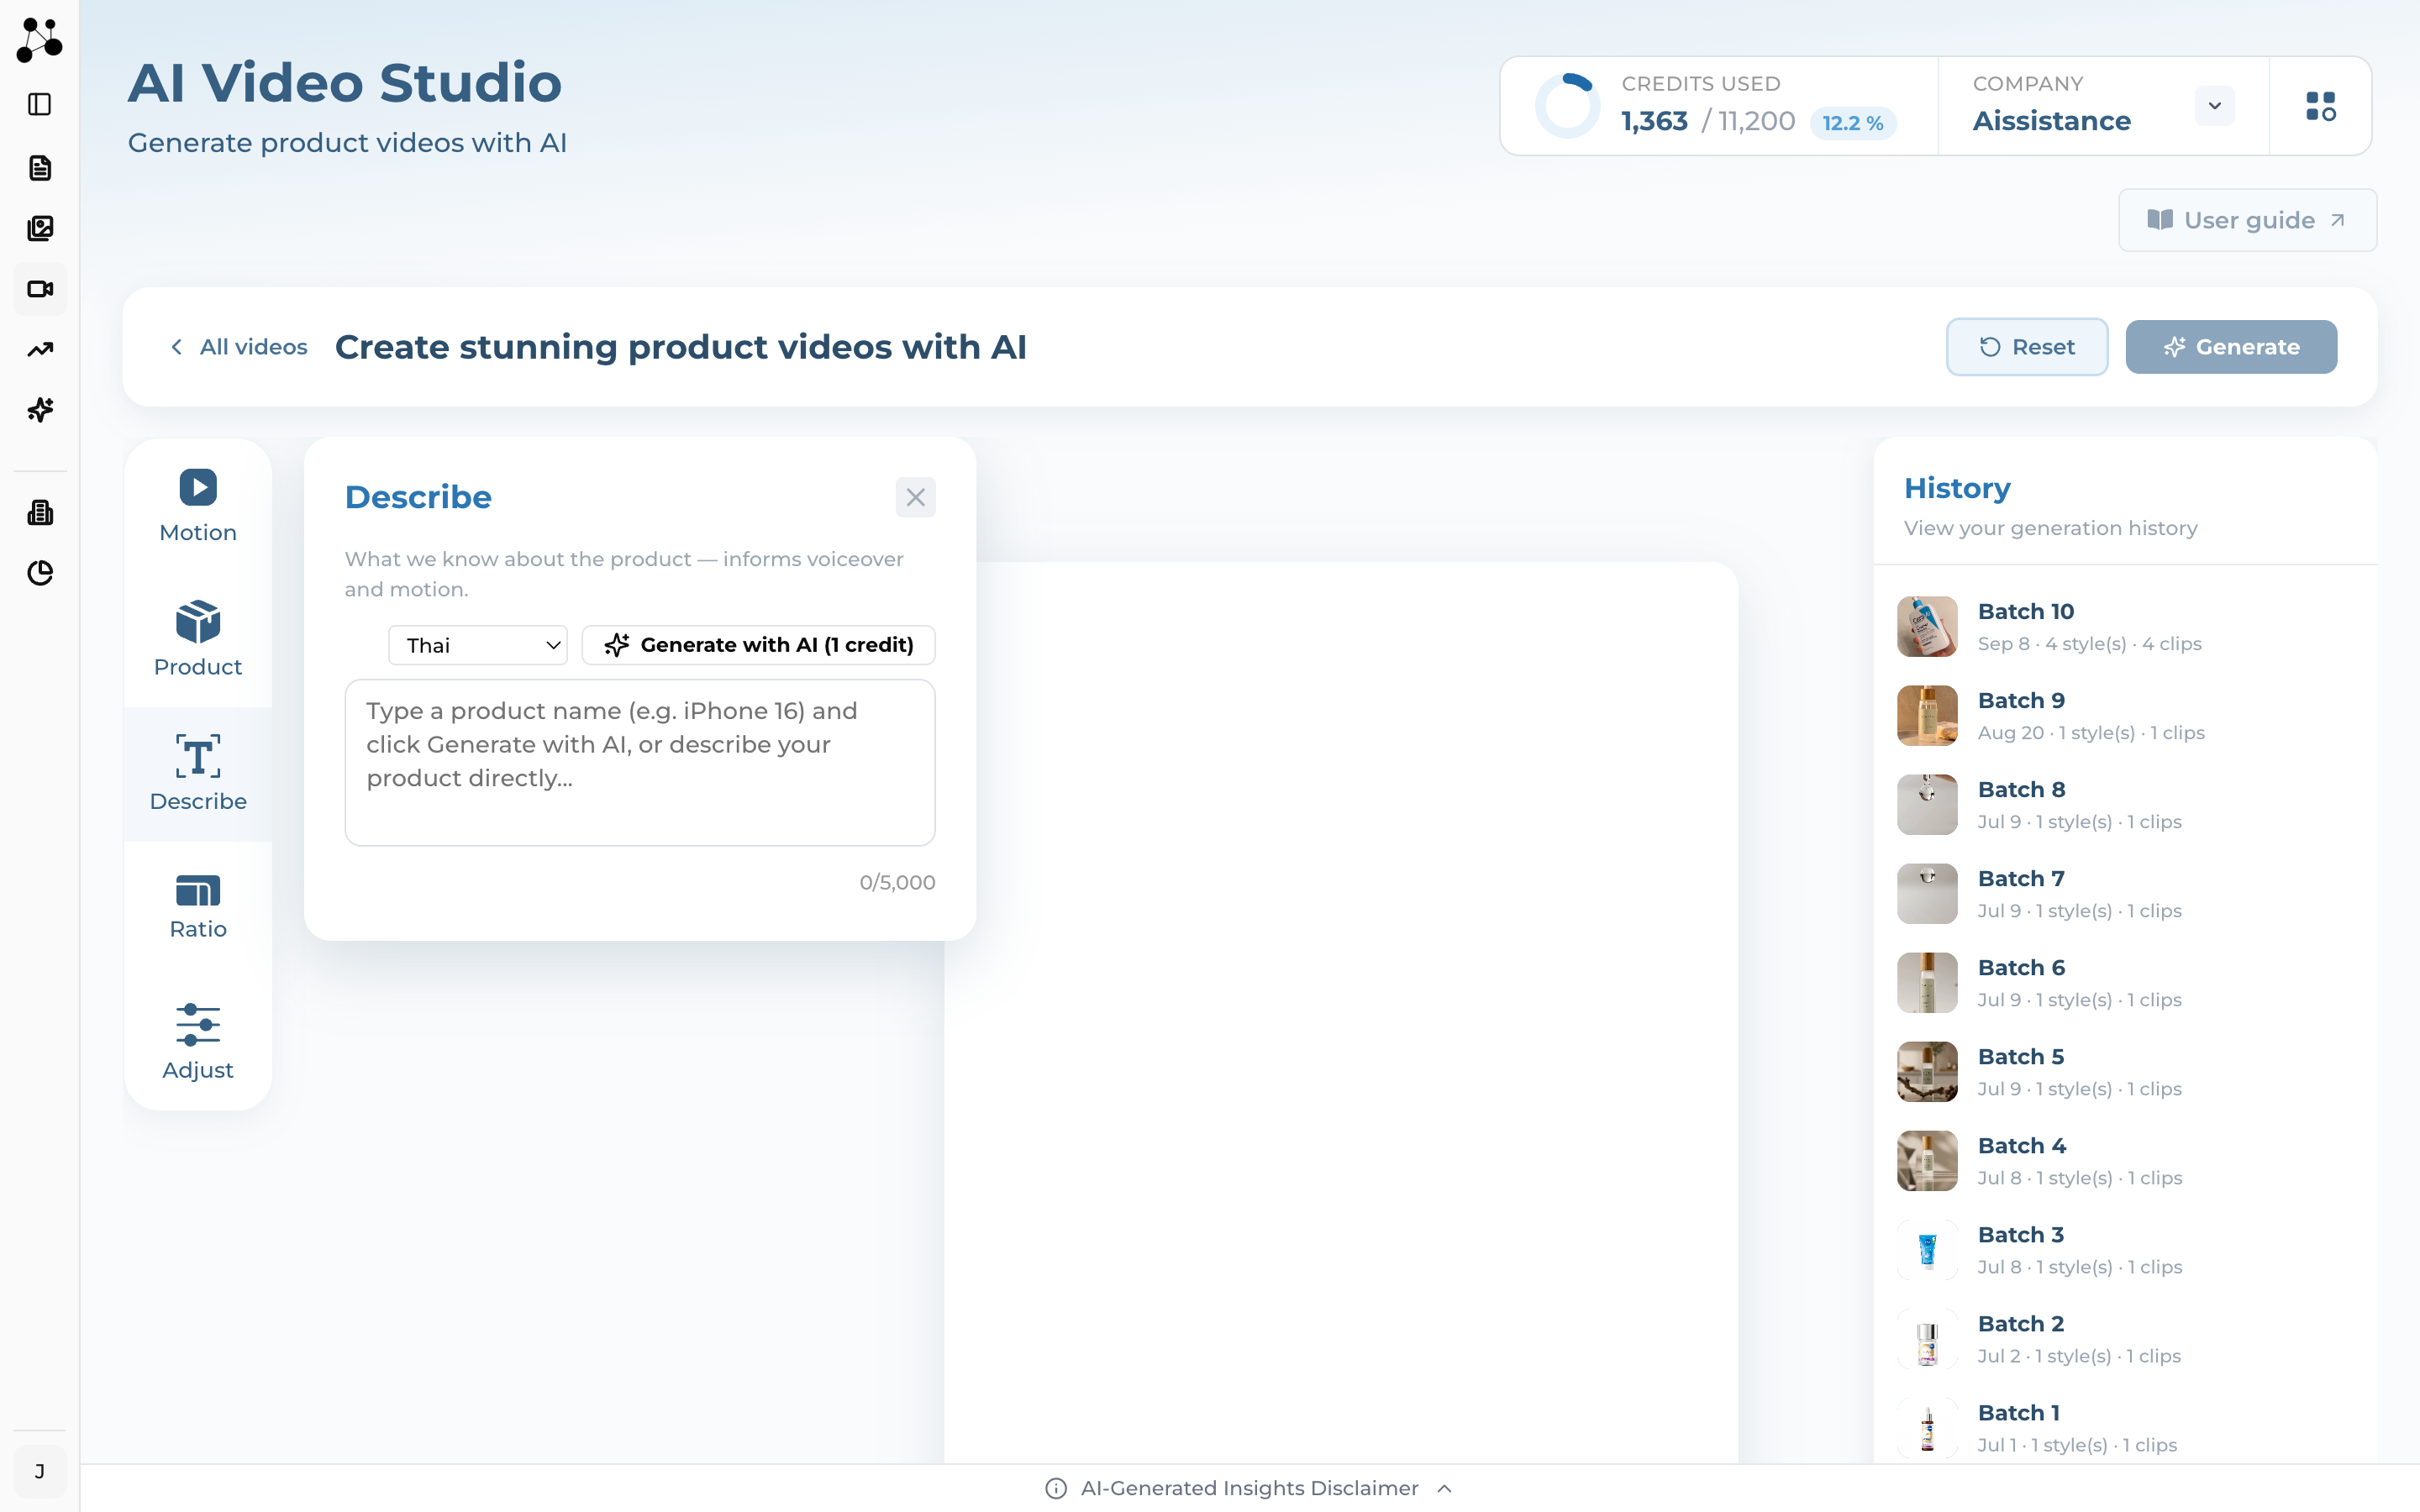Image resolution: width=2420 pixels, height=1512 pixels.
Task: Select the Ratio tab
Action: pyautogui.click(x=198, y=908)
